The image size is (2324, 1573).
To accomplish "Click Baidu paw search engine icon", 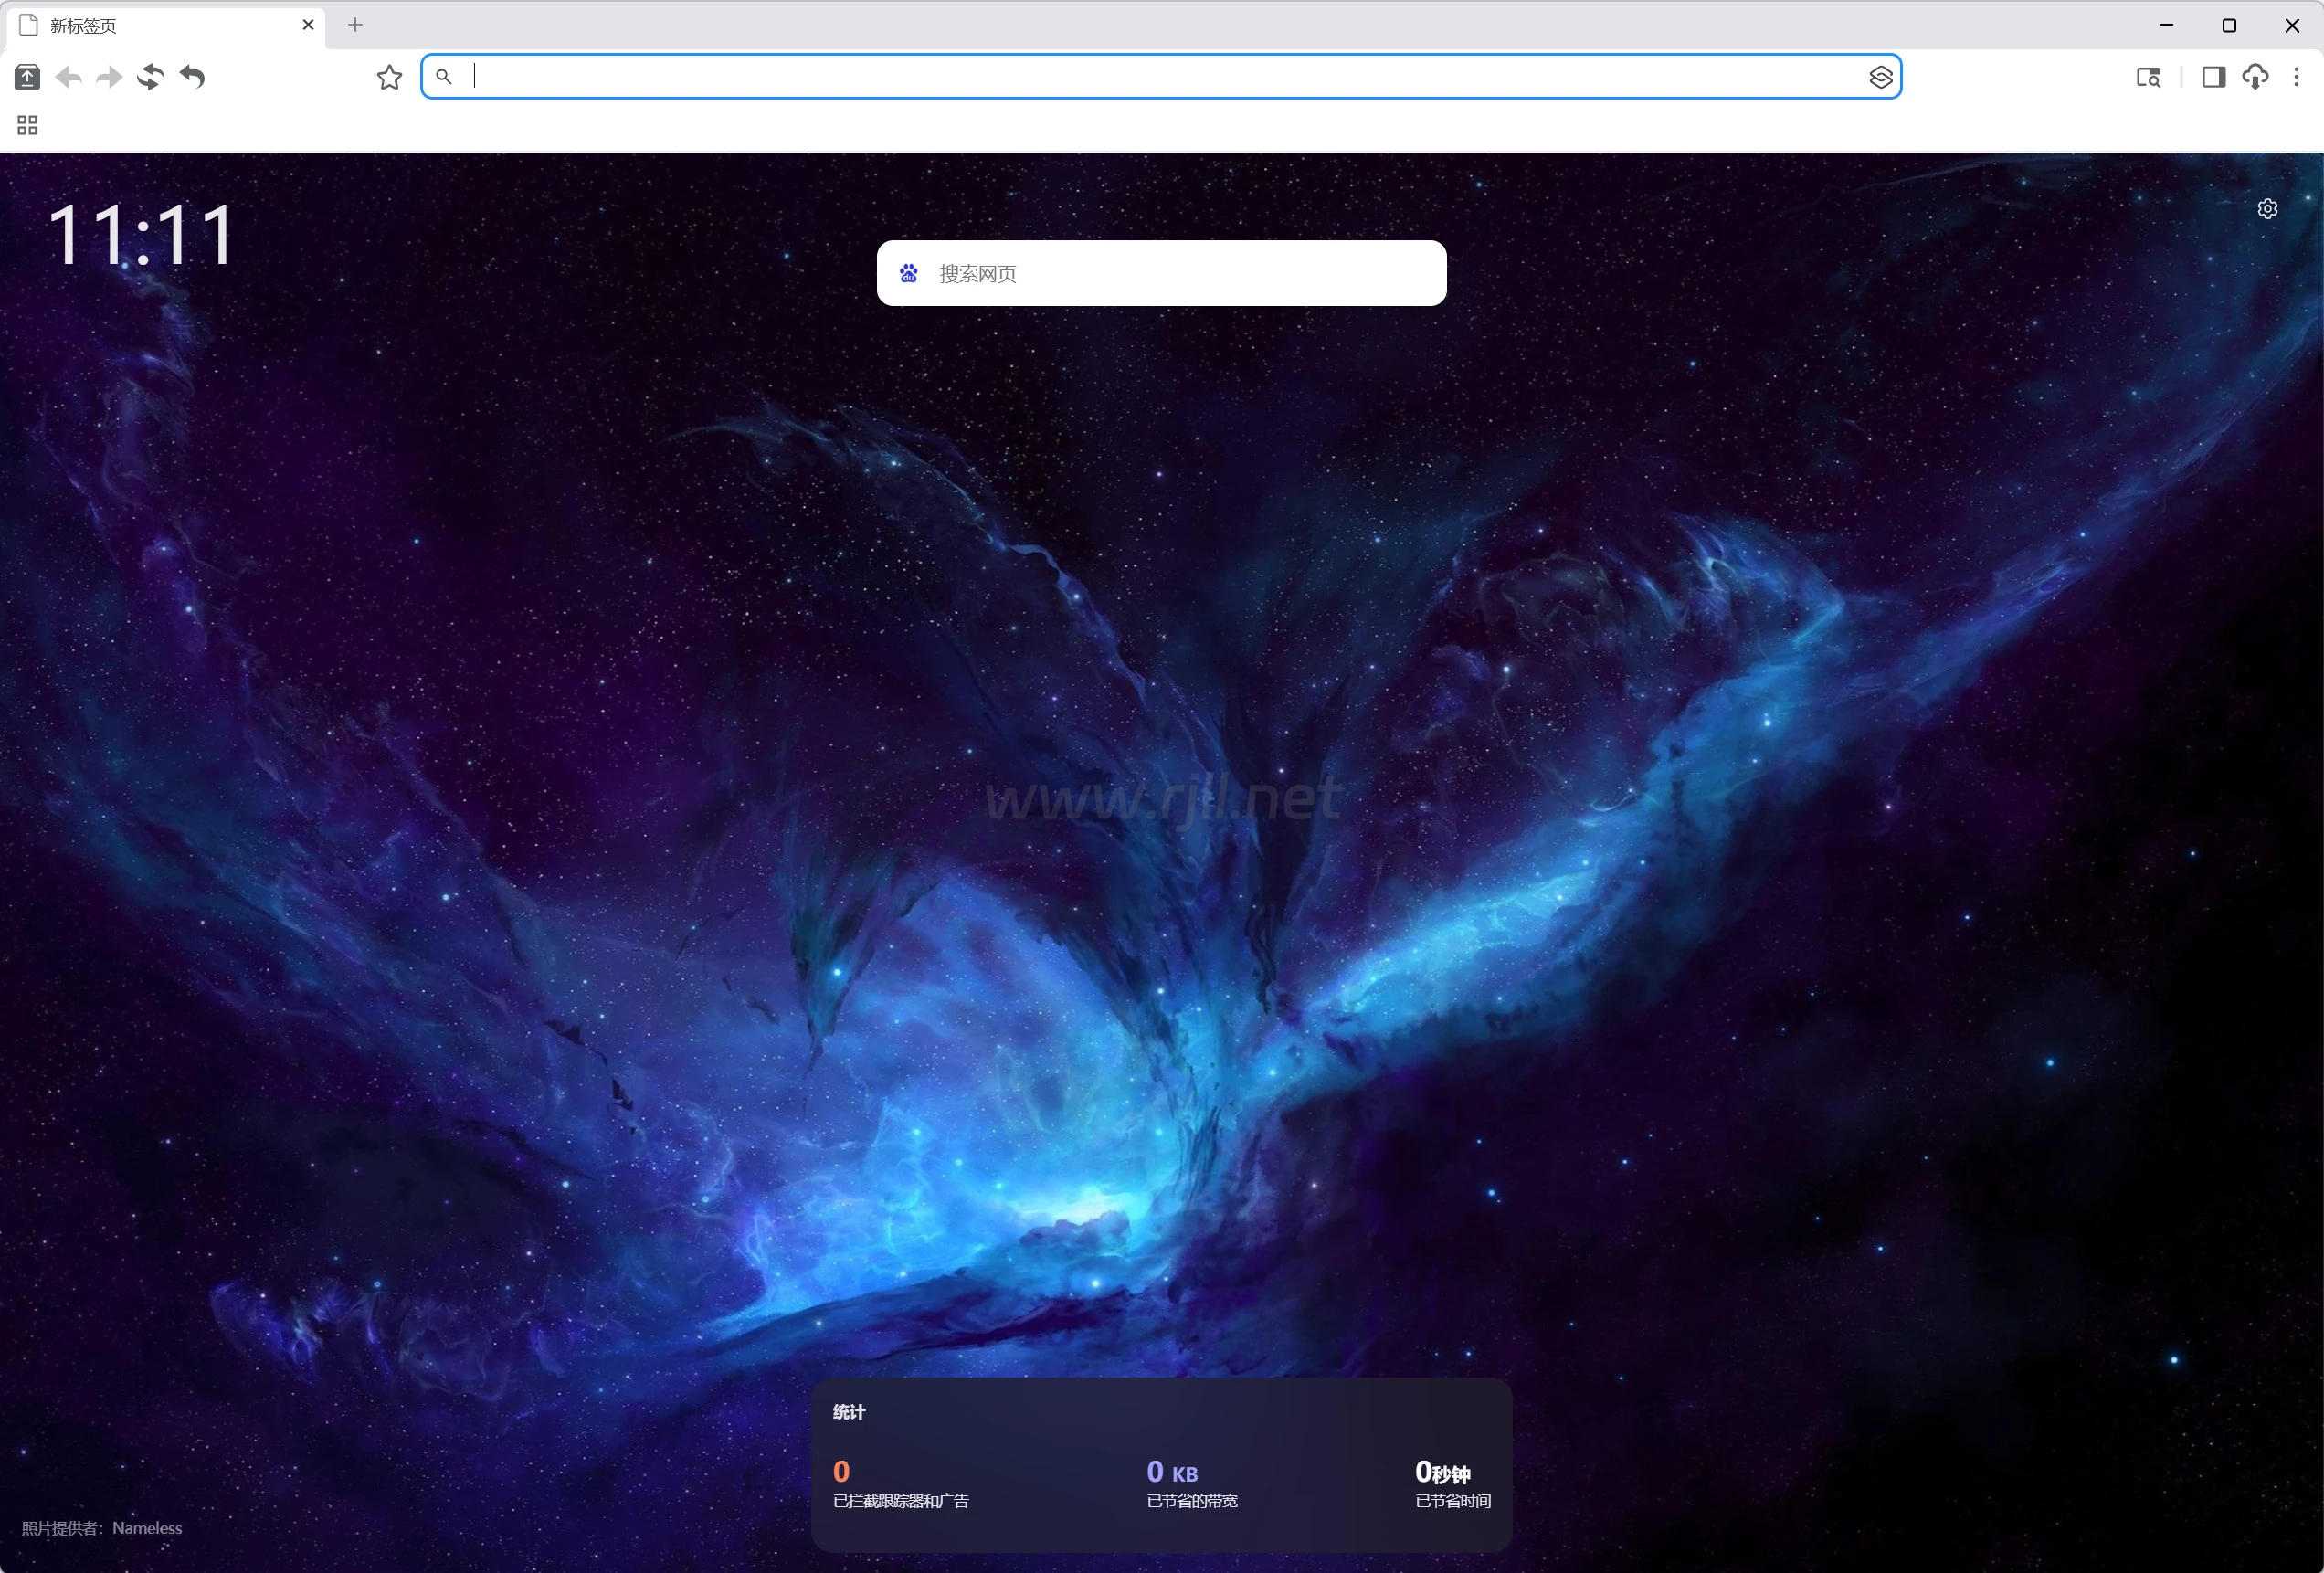I will pos(908,273).
